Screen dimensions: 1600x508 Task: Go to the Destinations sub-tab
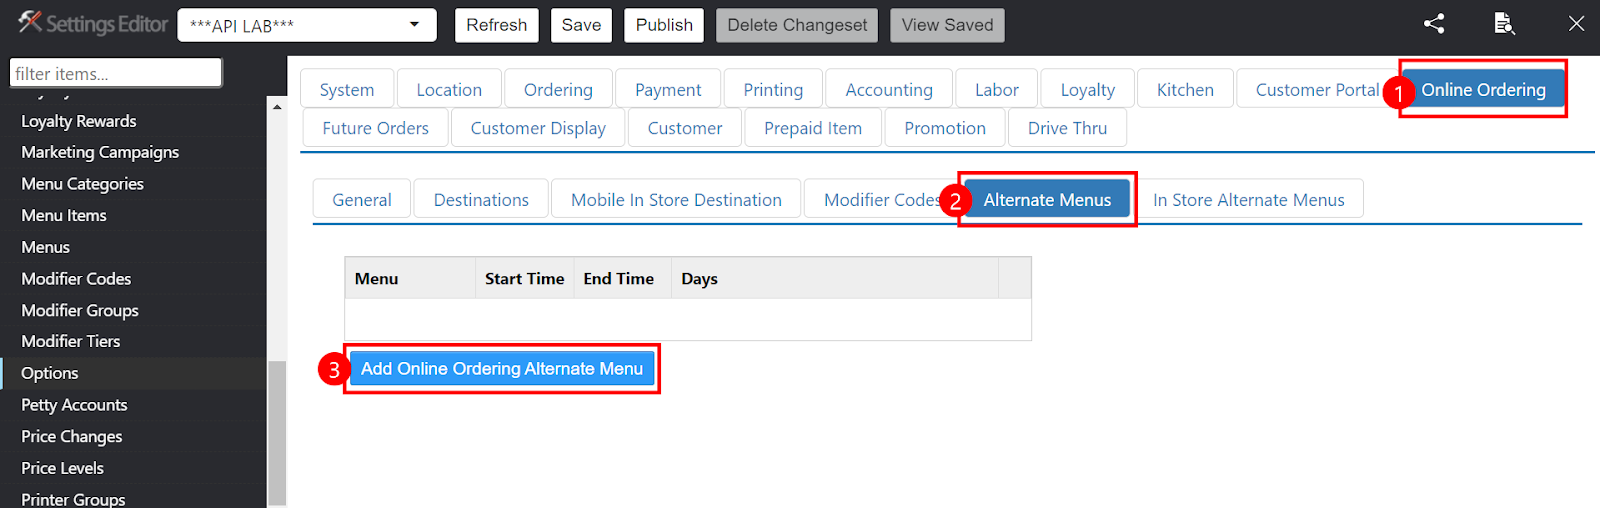tap(481, 200)
